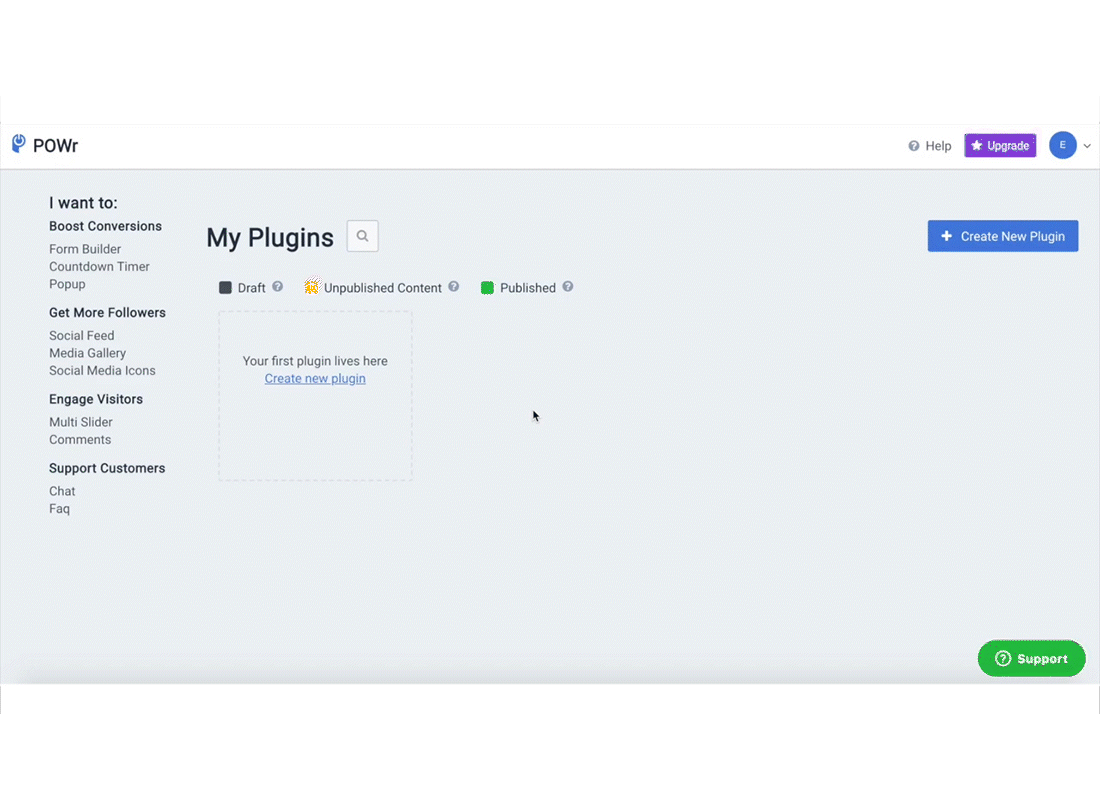Click the question mark icon beside Draft

[278, 287]
